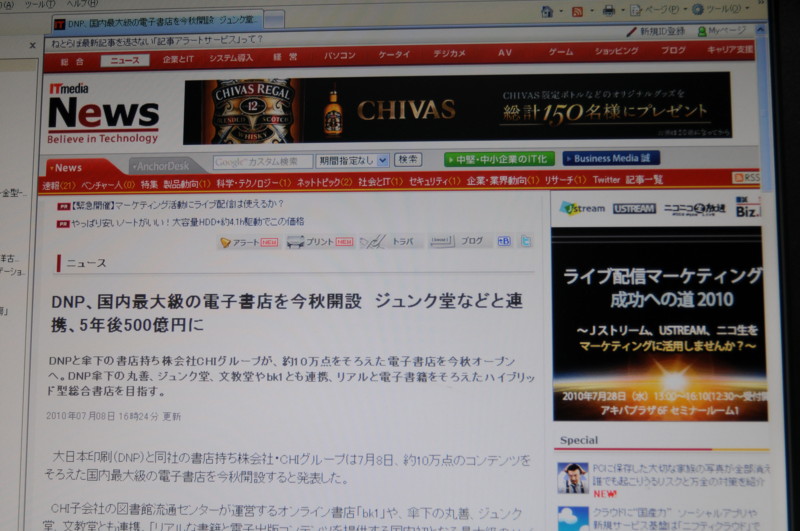This screenshot has width=800, height=531.
Task: Click the 検索 search button
Action: (408, 160)
